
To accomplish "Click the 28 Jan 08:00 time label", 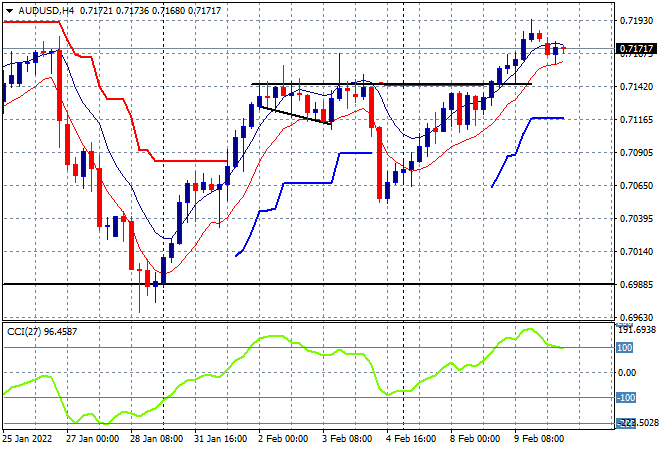I will (x=157, y=439).
